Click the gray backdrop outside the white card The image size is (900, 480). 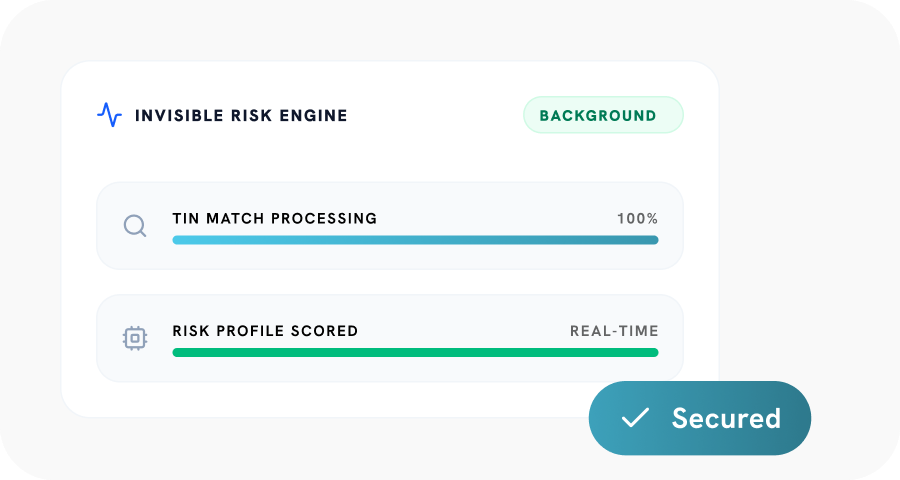[x=800, y=200]
